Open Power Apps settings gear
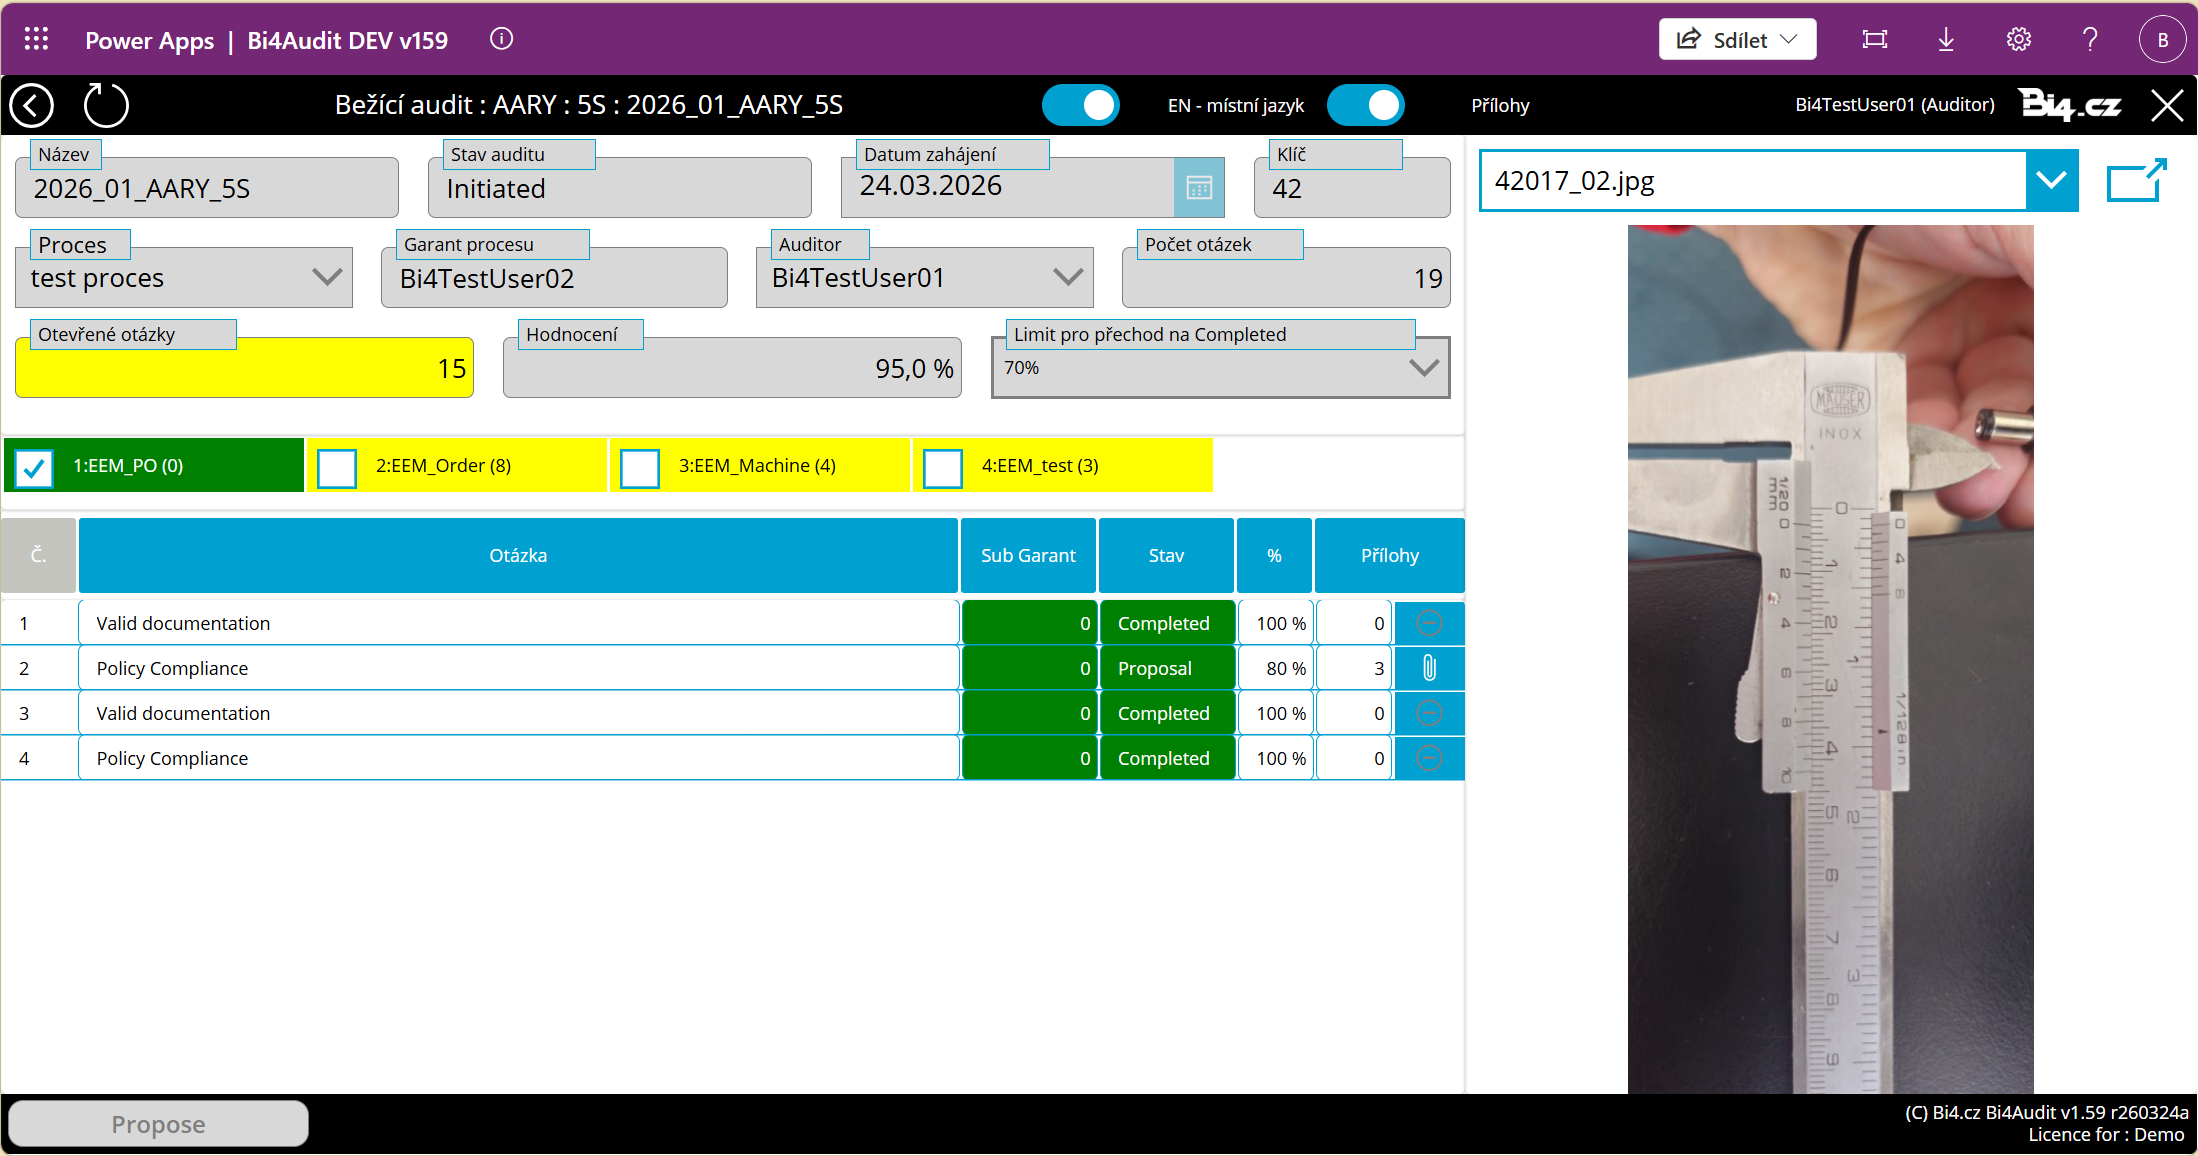The image size is (2198, 1156). click(2018, 39)
